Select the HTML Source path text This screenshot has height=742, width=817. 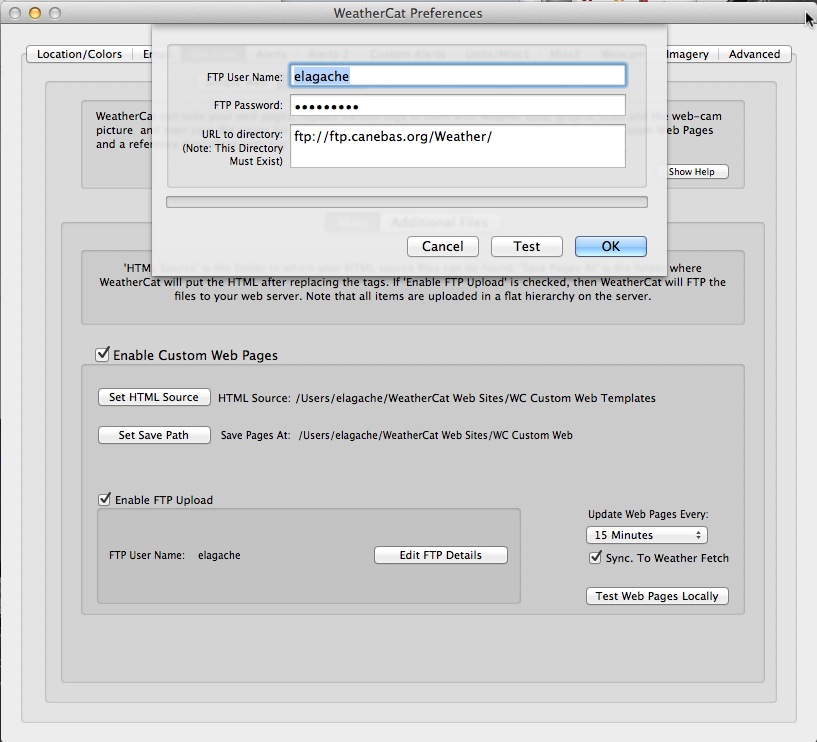476,398
